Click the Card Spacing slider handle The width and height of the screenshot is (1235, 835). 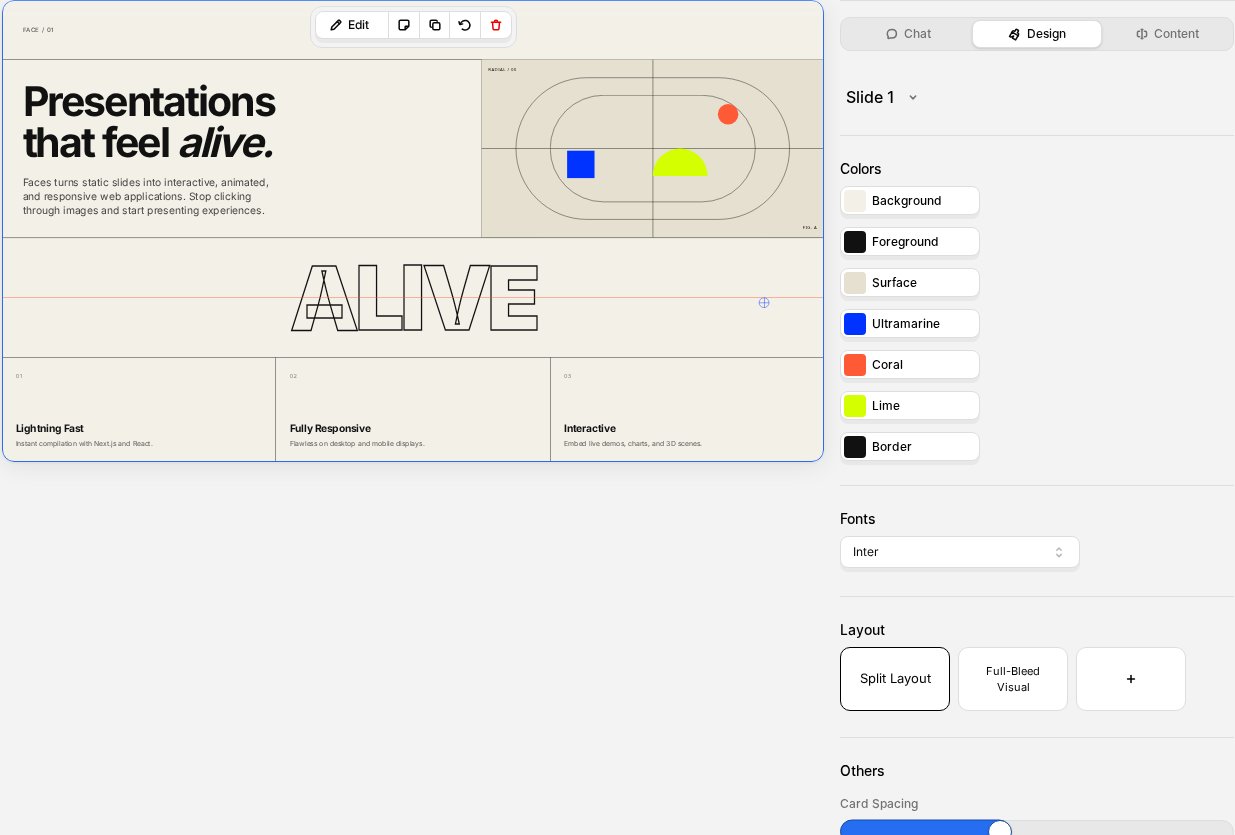click(1000, 829)
